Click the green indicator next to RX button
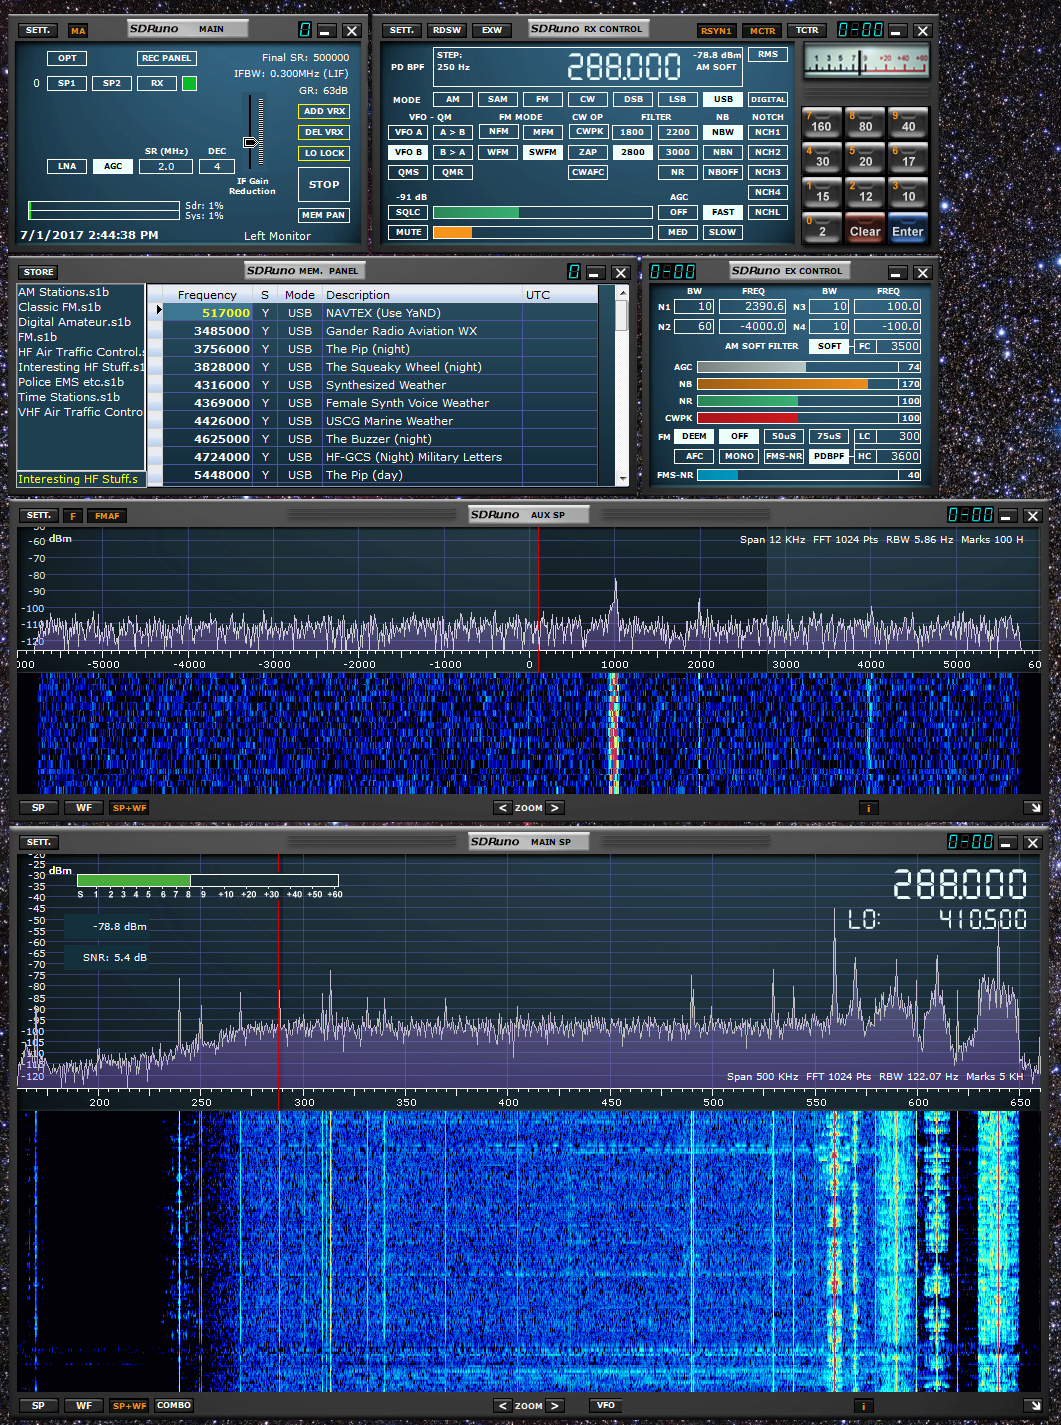 [x=189, y=83]
